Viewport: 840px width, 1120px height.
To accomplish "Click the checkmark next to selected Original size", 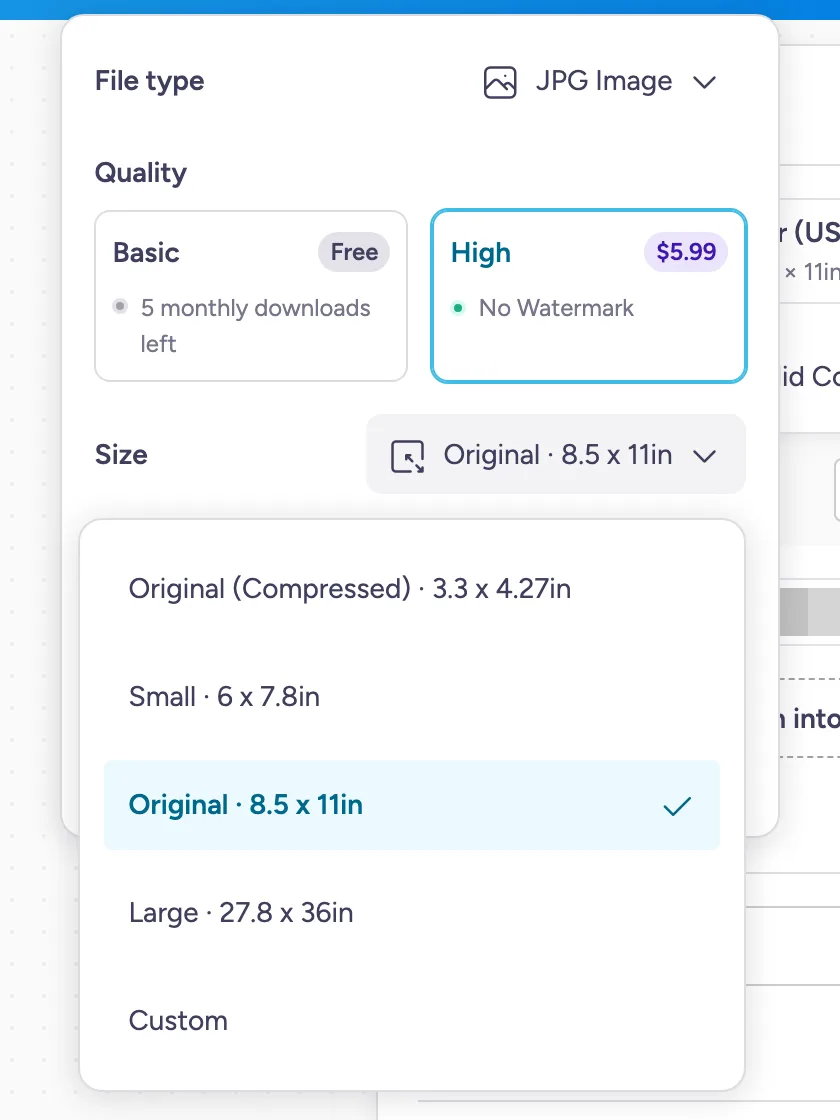I will click(676, 806).
